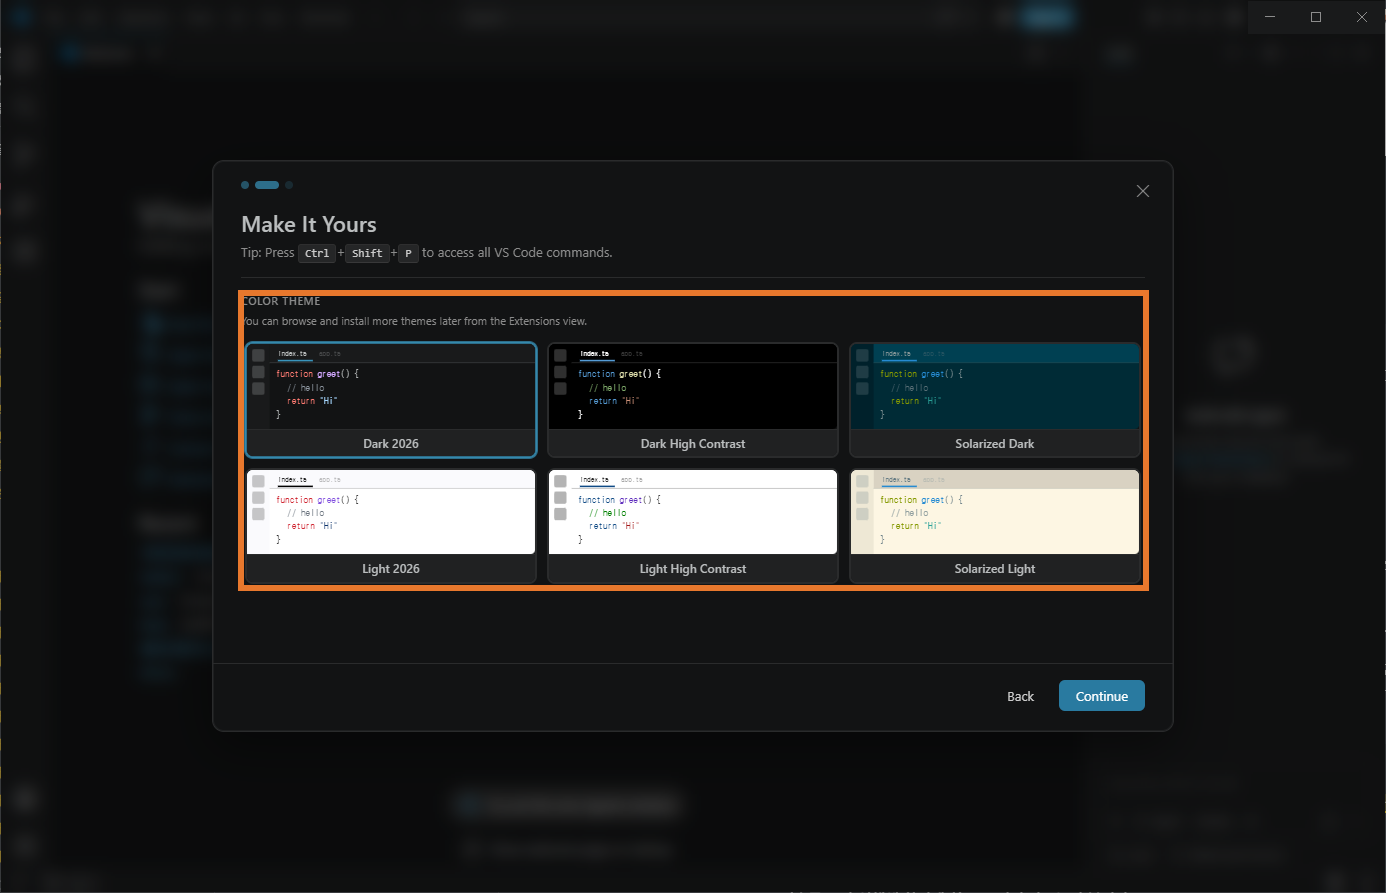This screenshot has height=893, width=1386.
Task: Apply the Light High Contrast theme
Action: (x=693, y=526)
